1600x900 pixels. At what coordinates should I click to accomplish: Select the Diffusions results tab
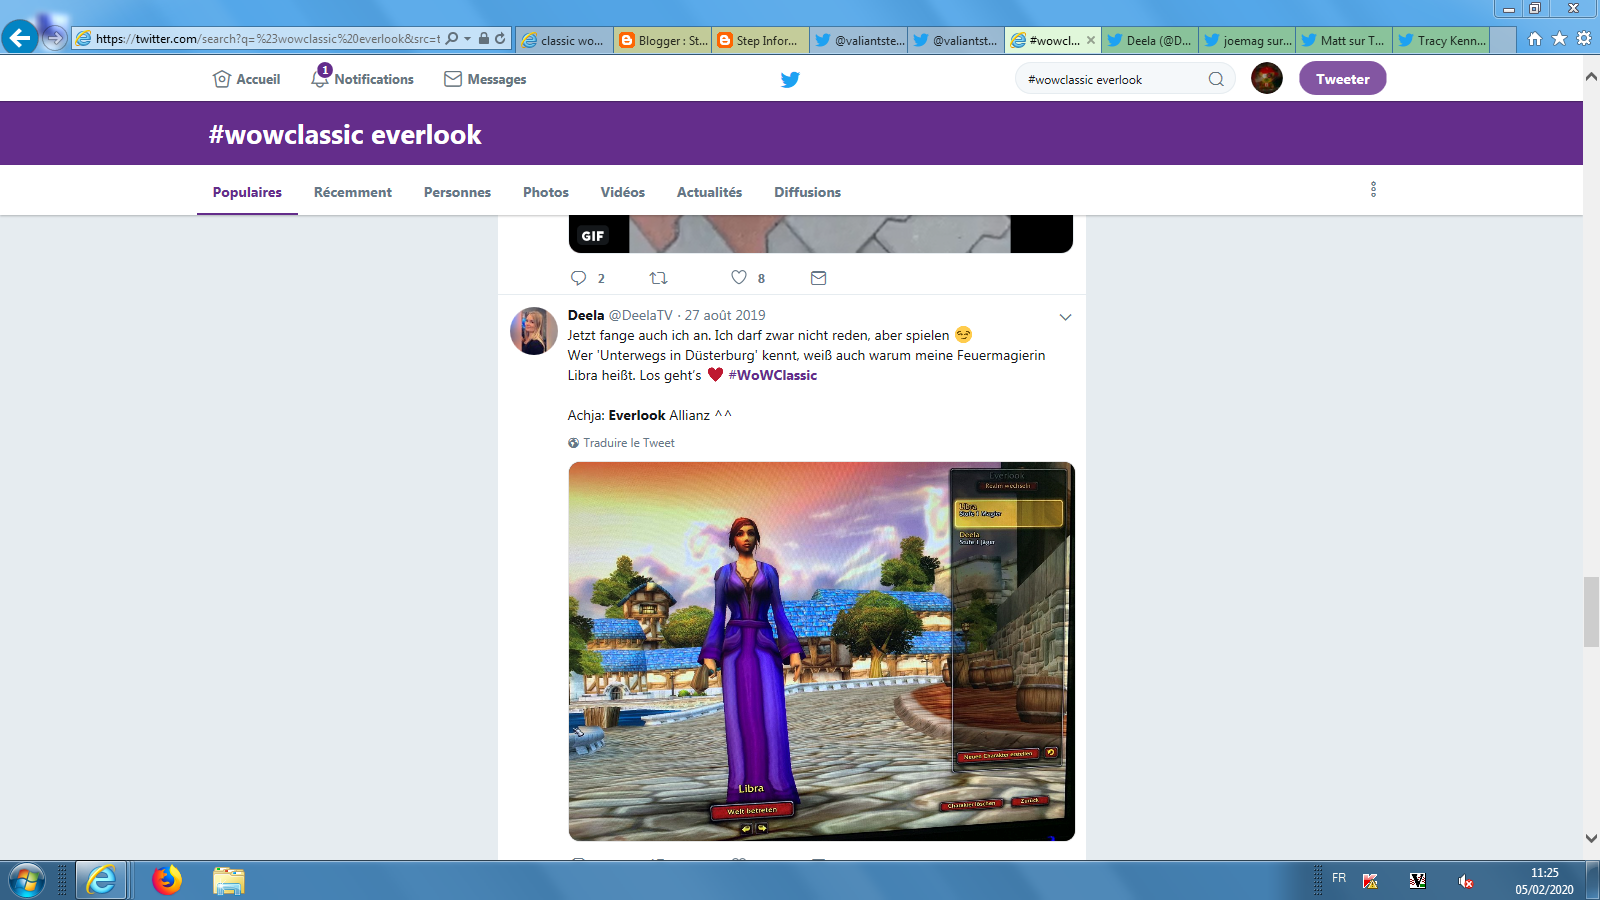[807, 192]
